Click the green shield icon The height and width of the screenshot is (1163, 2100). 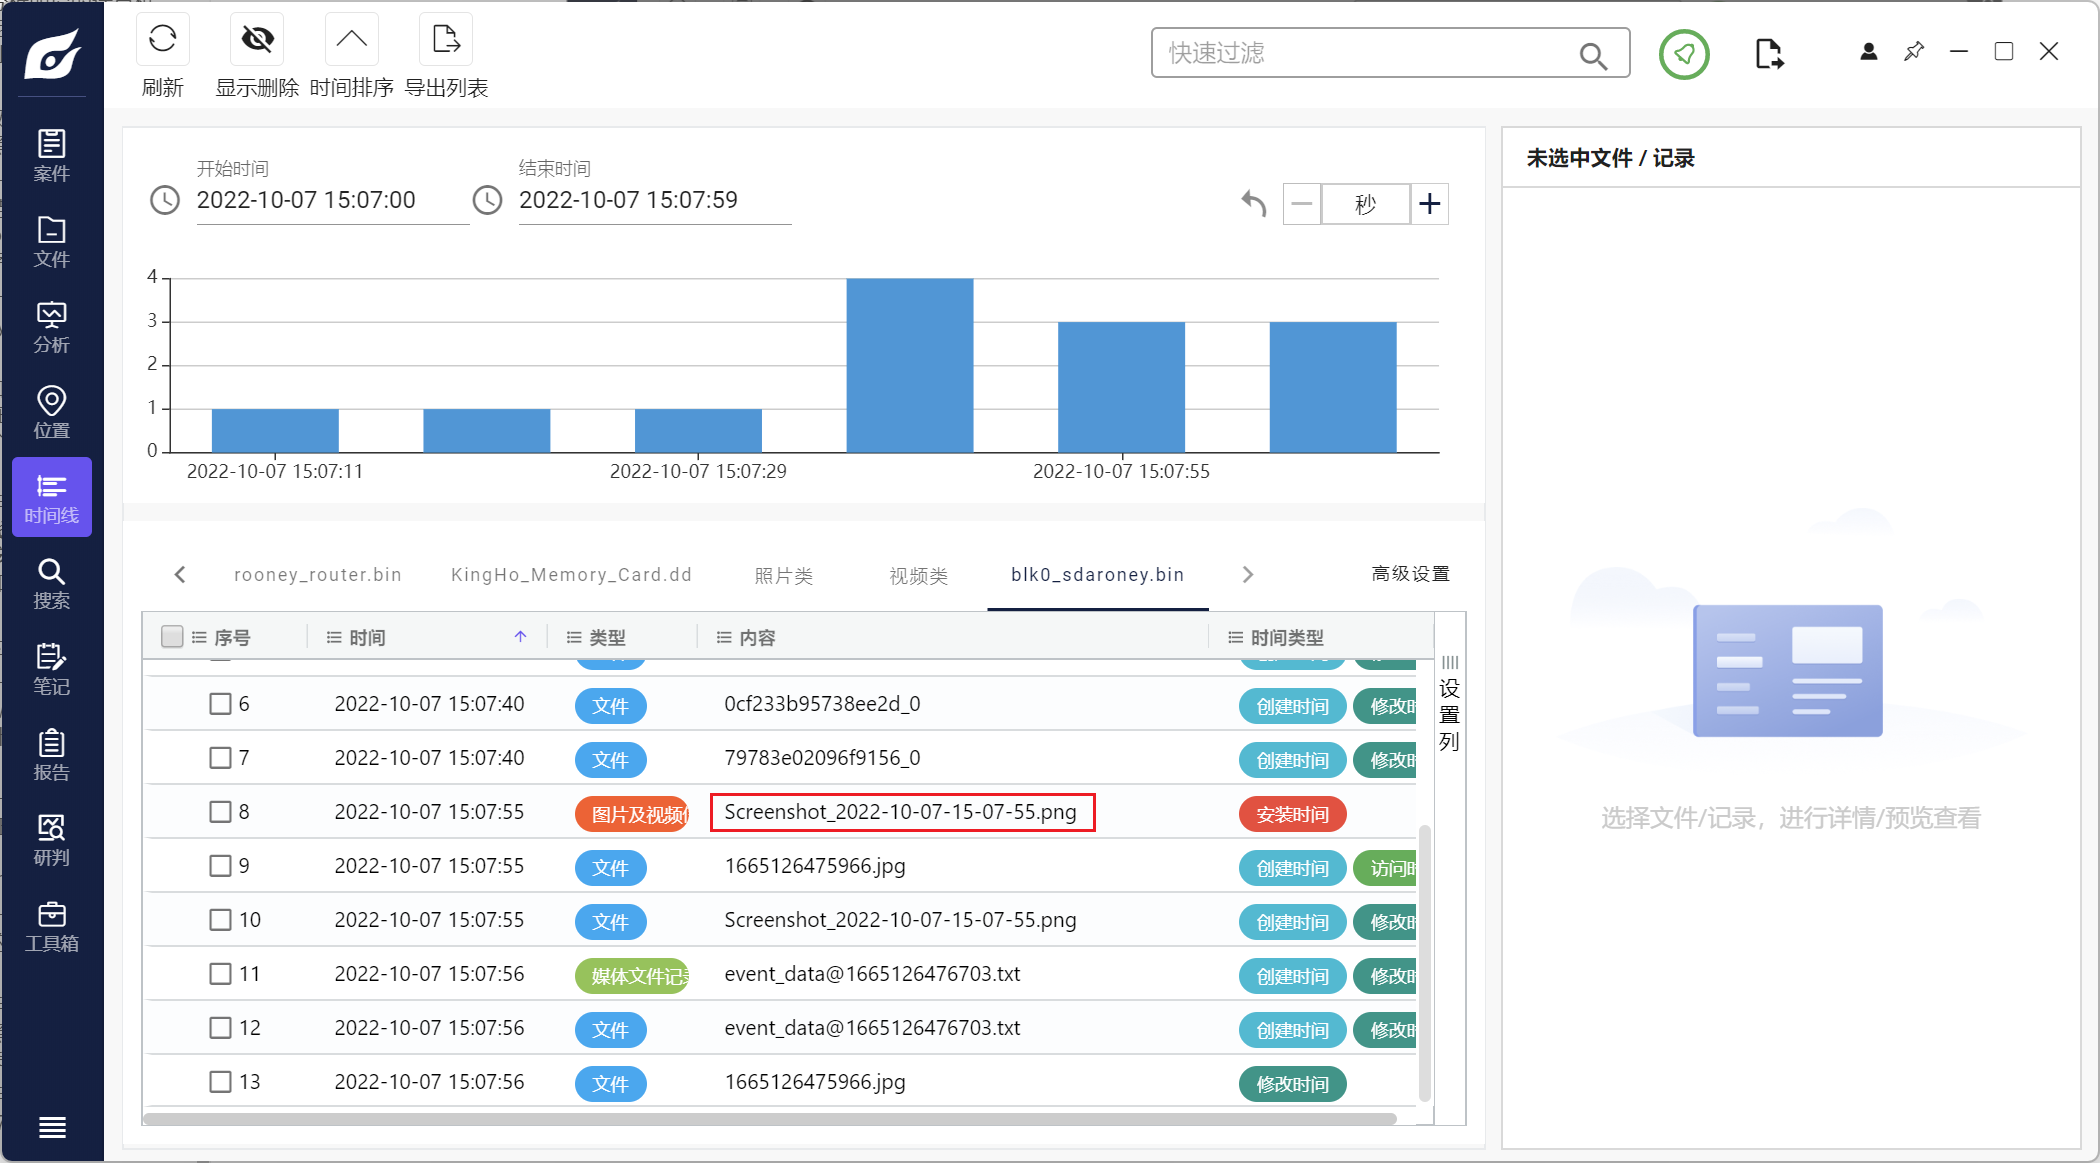point(1684,54)
